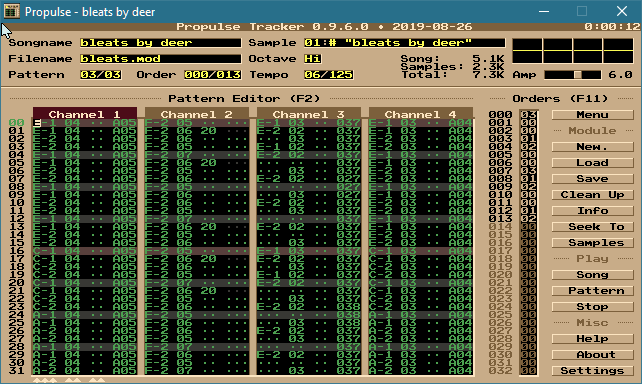Play the whole Song
This screenshot has height=384, width=642.
pos(592,275)
